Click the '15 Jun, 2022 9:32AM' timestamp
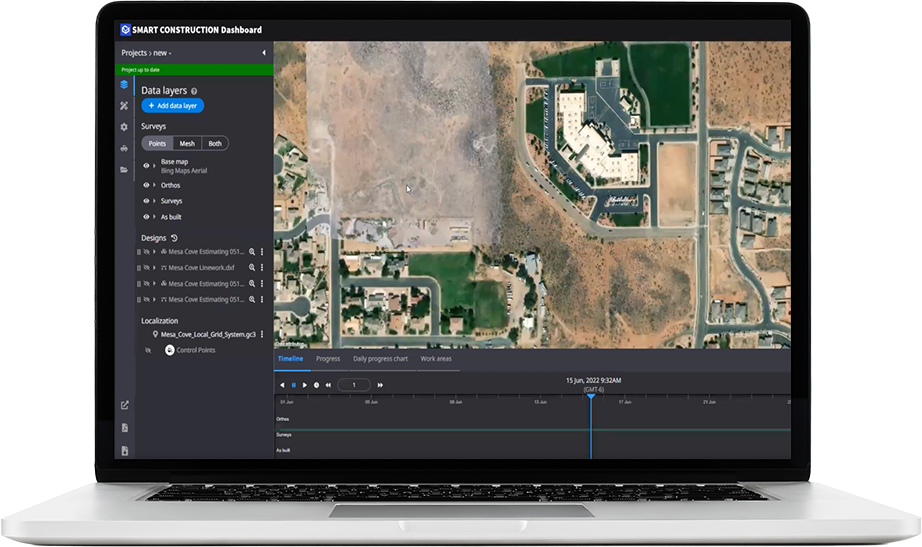Viewport: 922px width, 547px height. 593,381
